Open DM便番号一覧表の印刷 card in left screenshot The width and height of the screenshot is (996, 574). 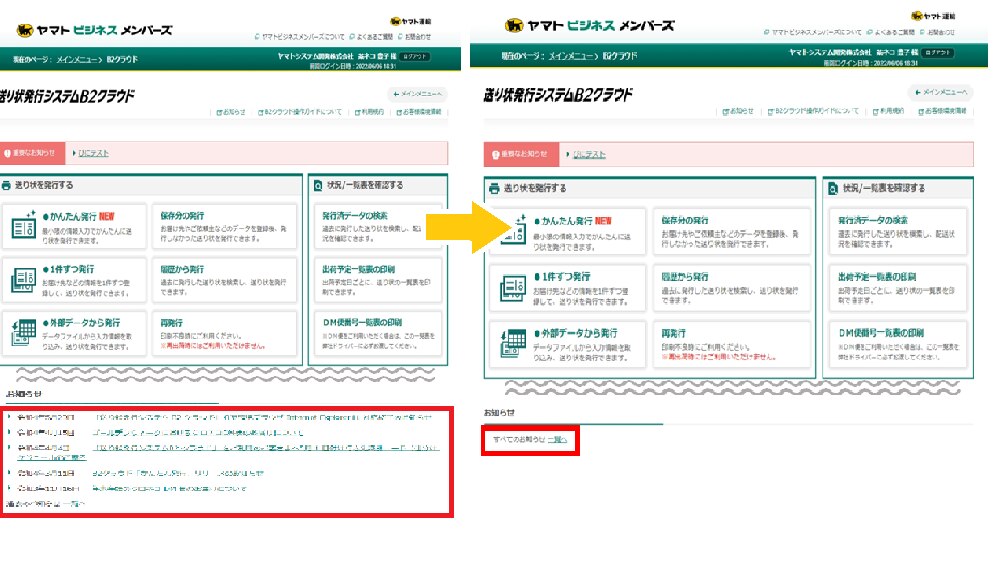point(378,333)
